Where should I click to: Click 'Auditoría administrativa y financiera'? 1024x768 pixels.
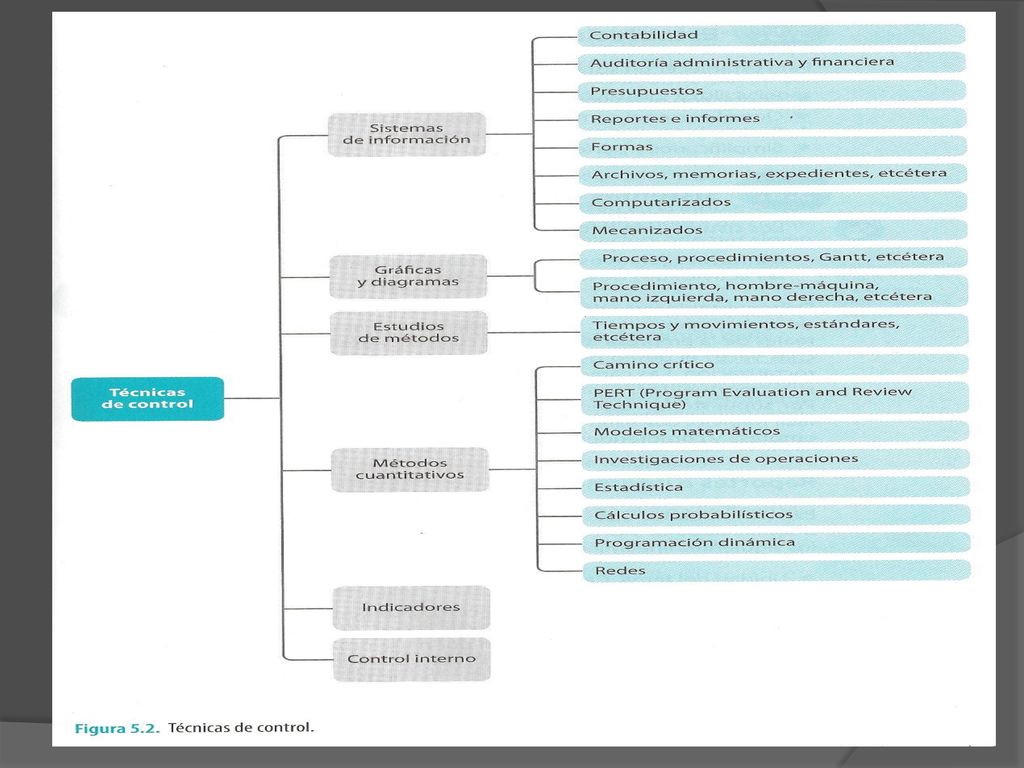(x=771, y=63)
